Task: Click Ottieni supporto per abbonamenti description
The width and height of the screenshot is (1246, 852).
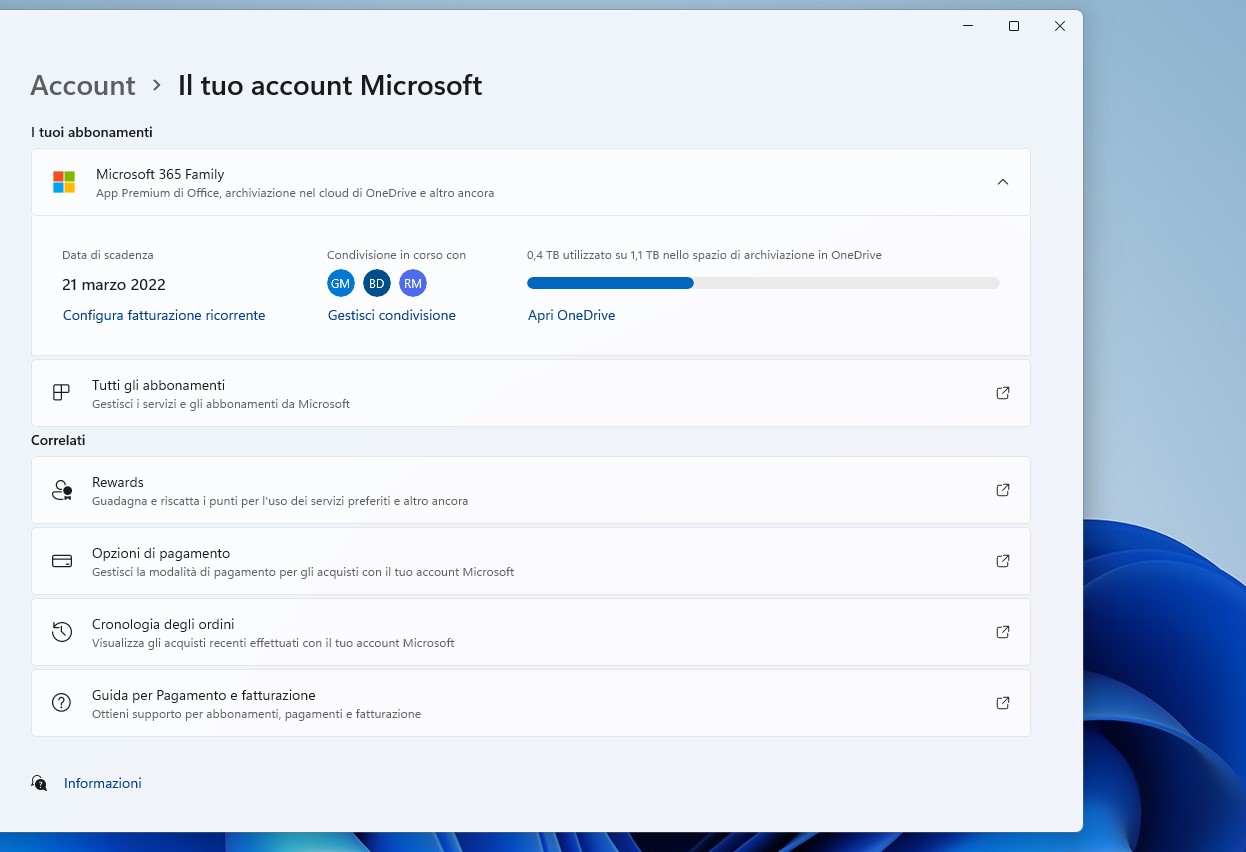Action: (x=256, y=714)
